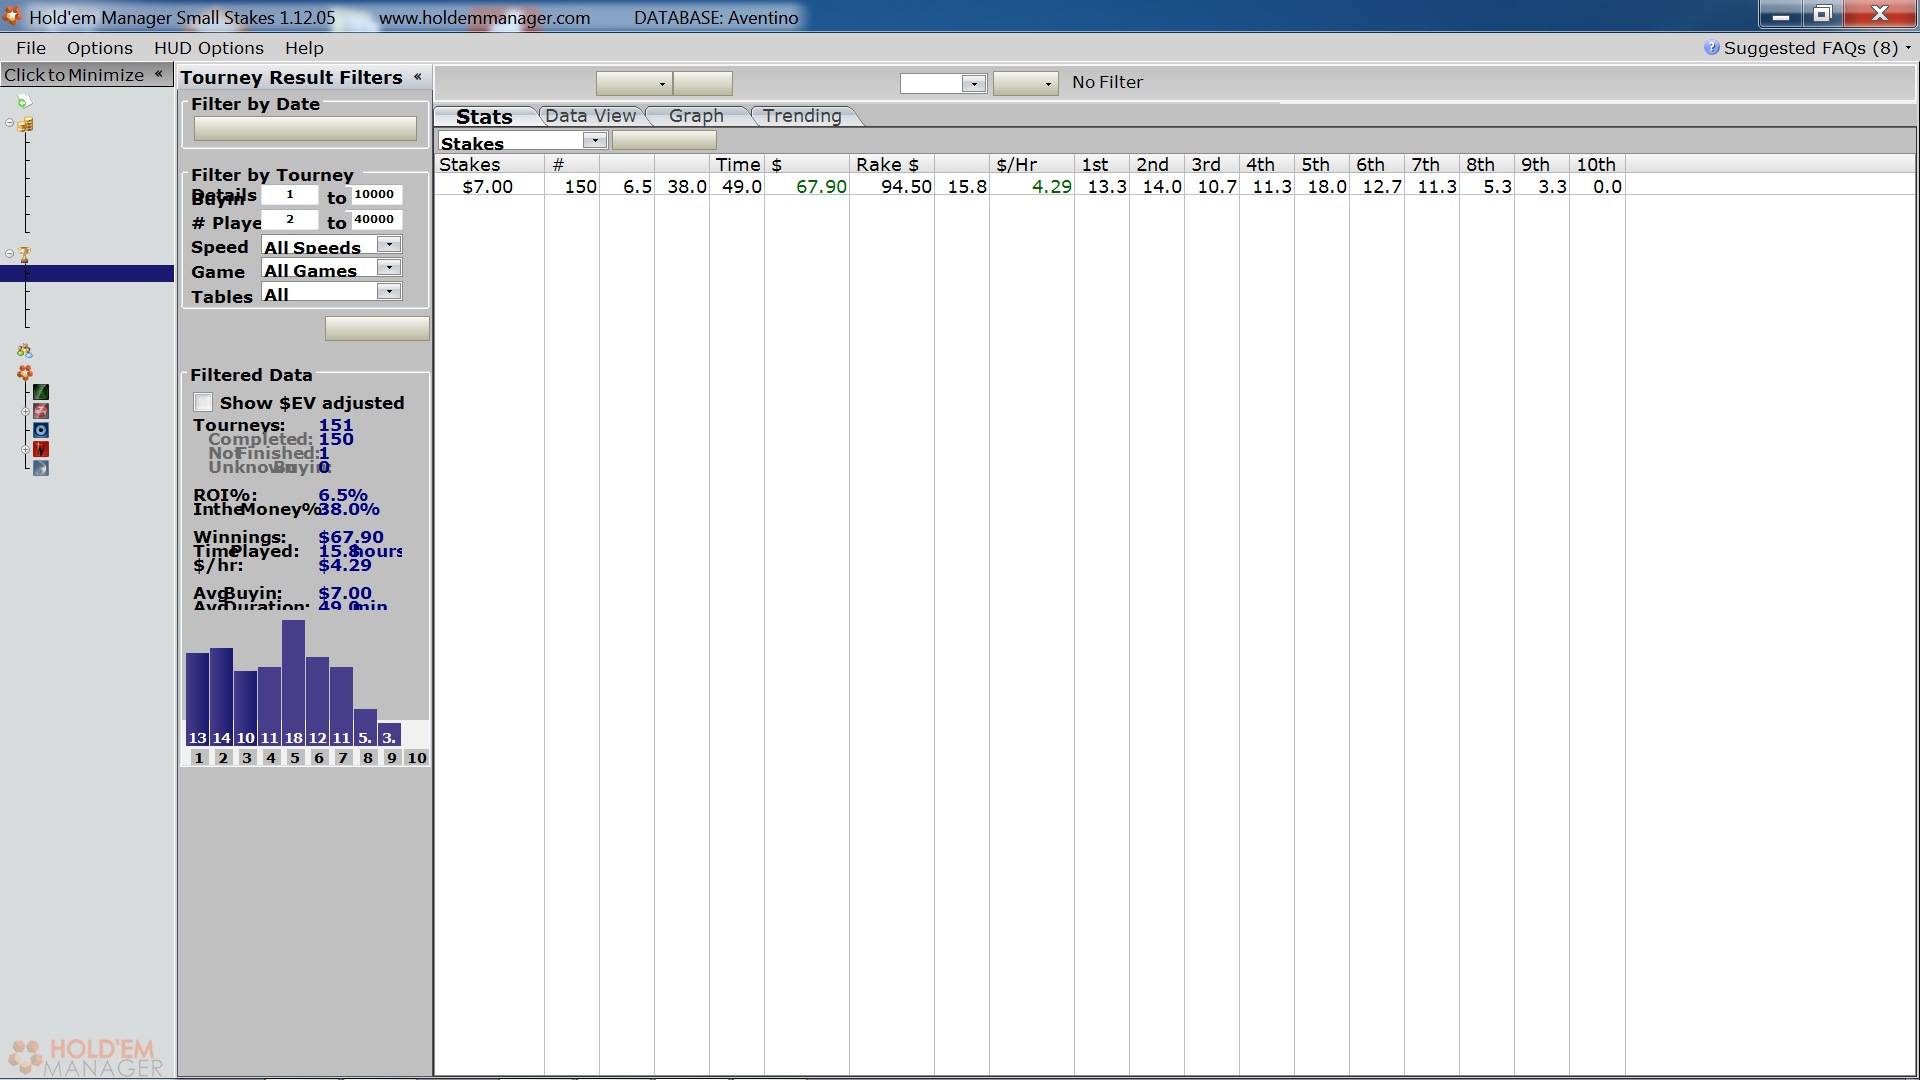Open the green radar icon in sidebar tree

pos(41,392)
